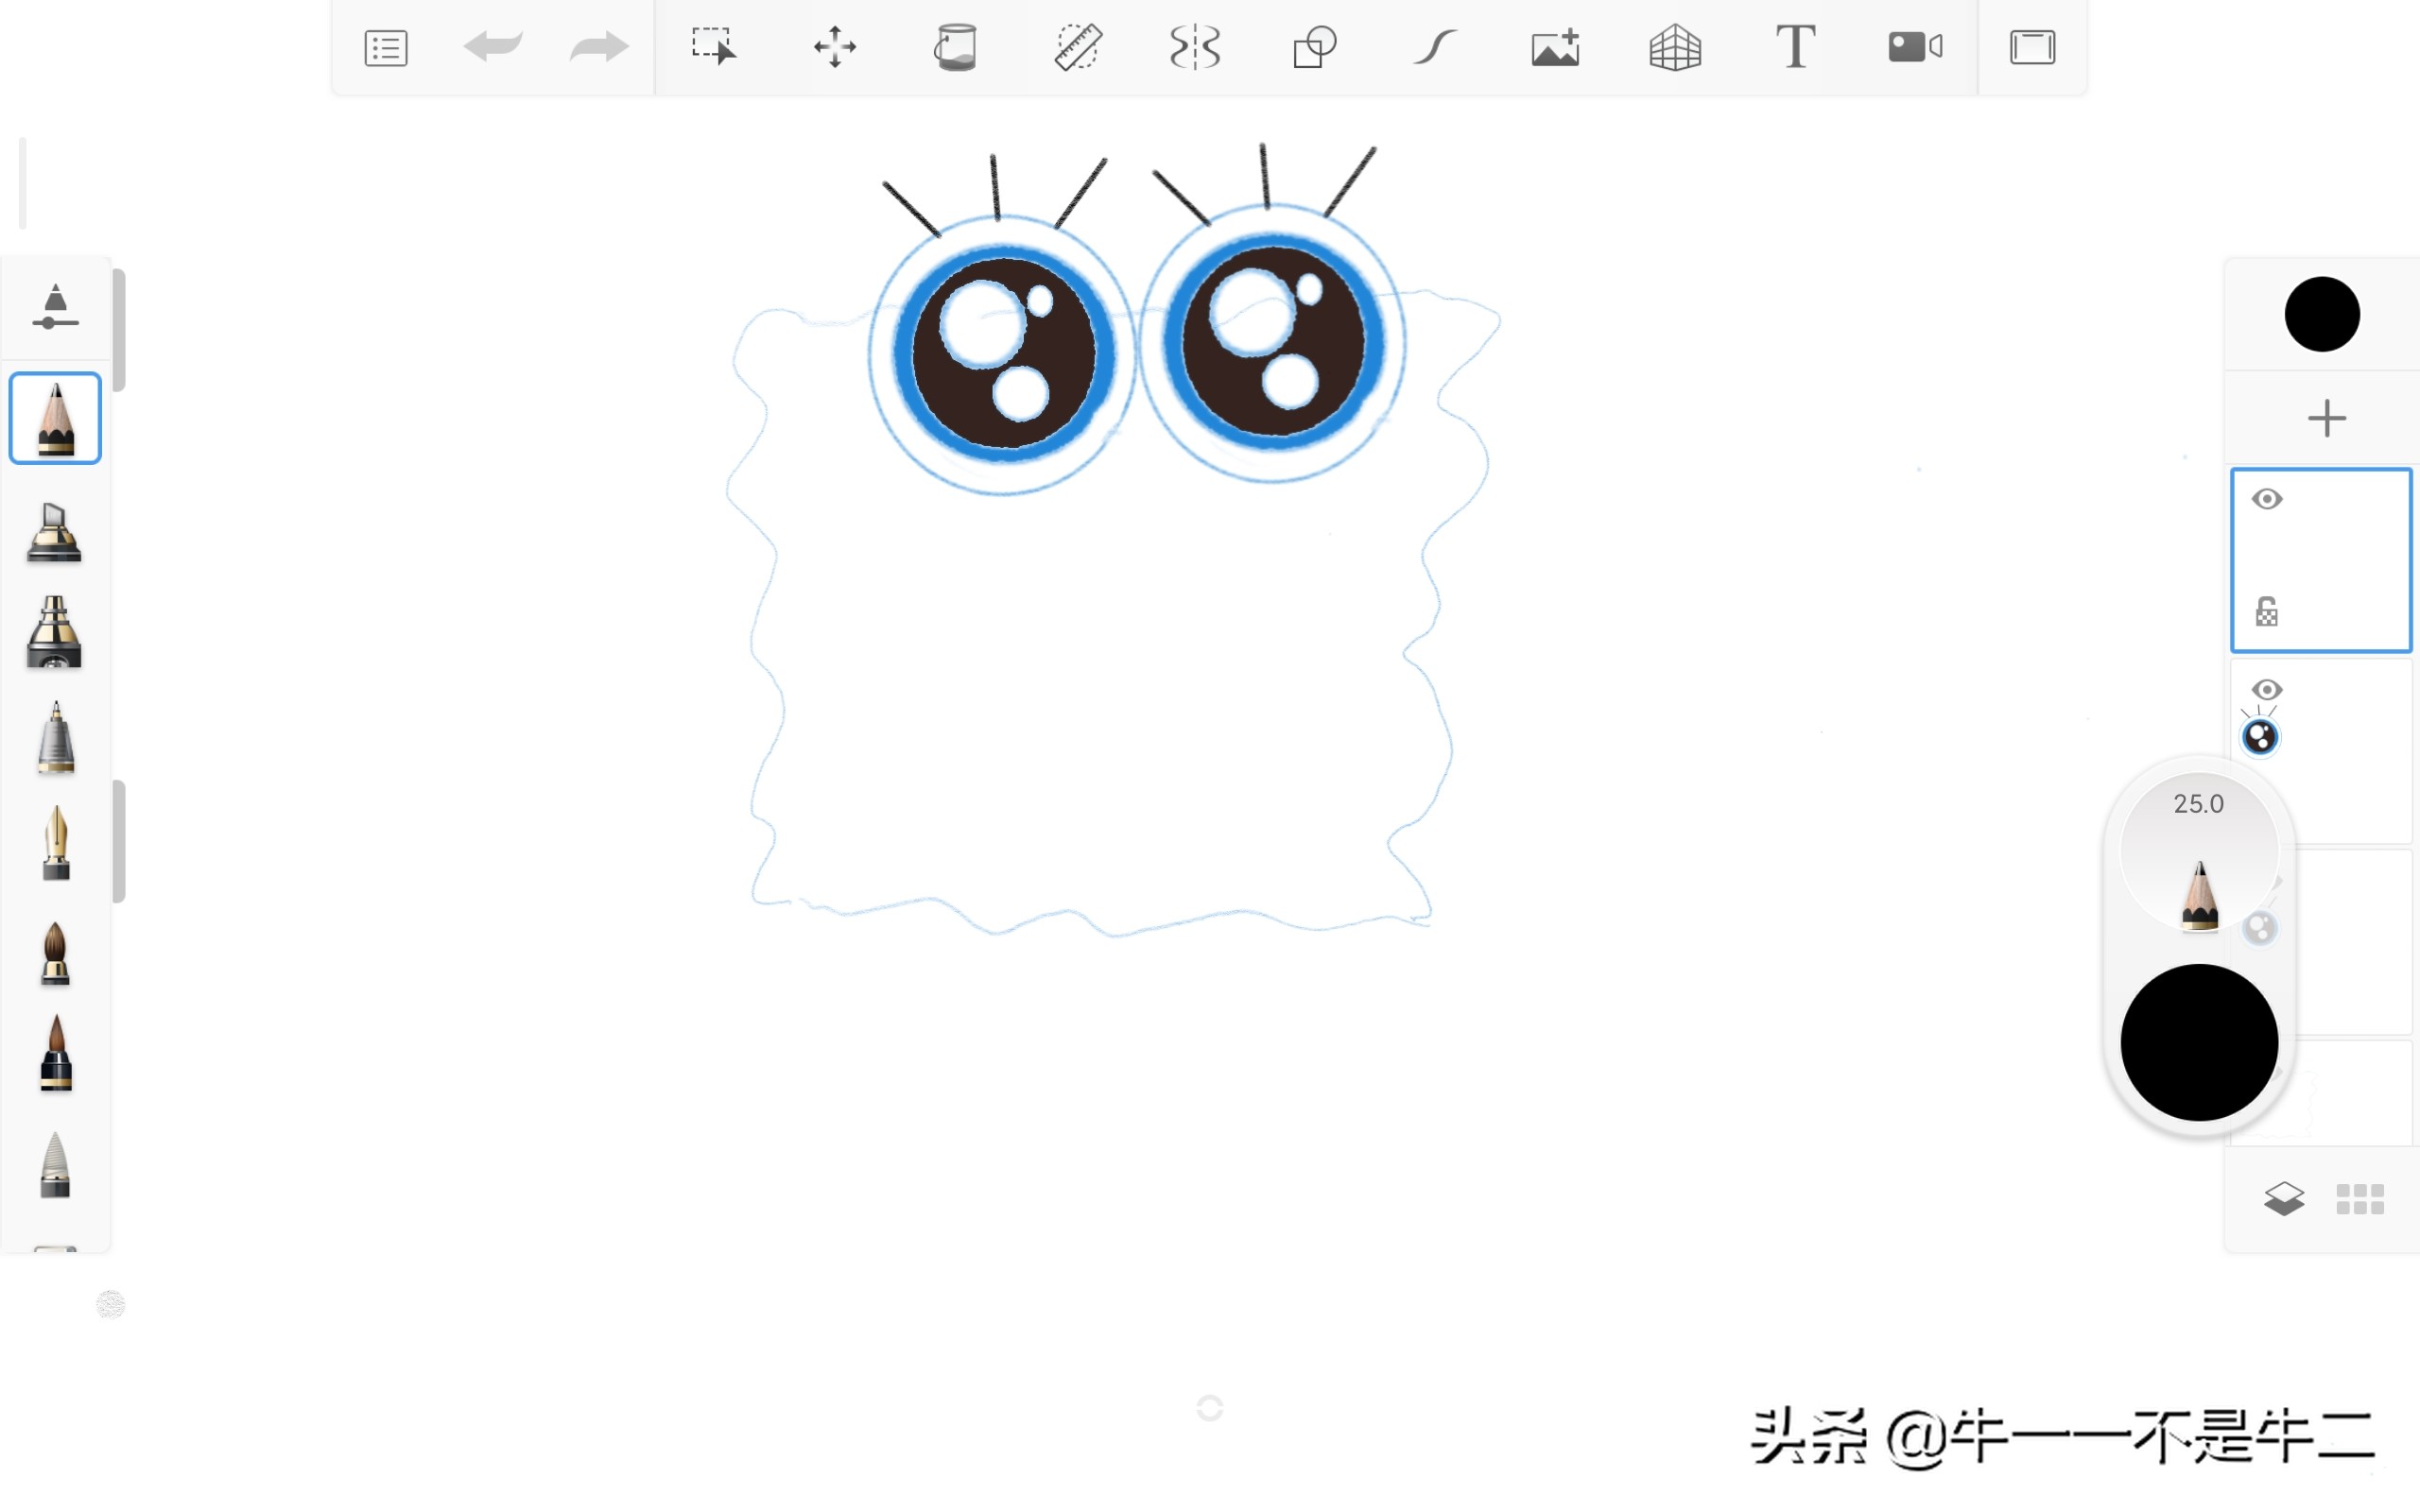Select the marker brush in palette
Image resolution: width=2420 pixels, height=1512 pixels.
55,532
